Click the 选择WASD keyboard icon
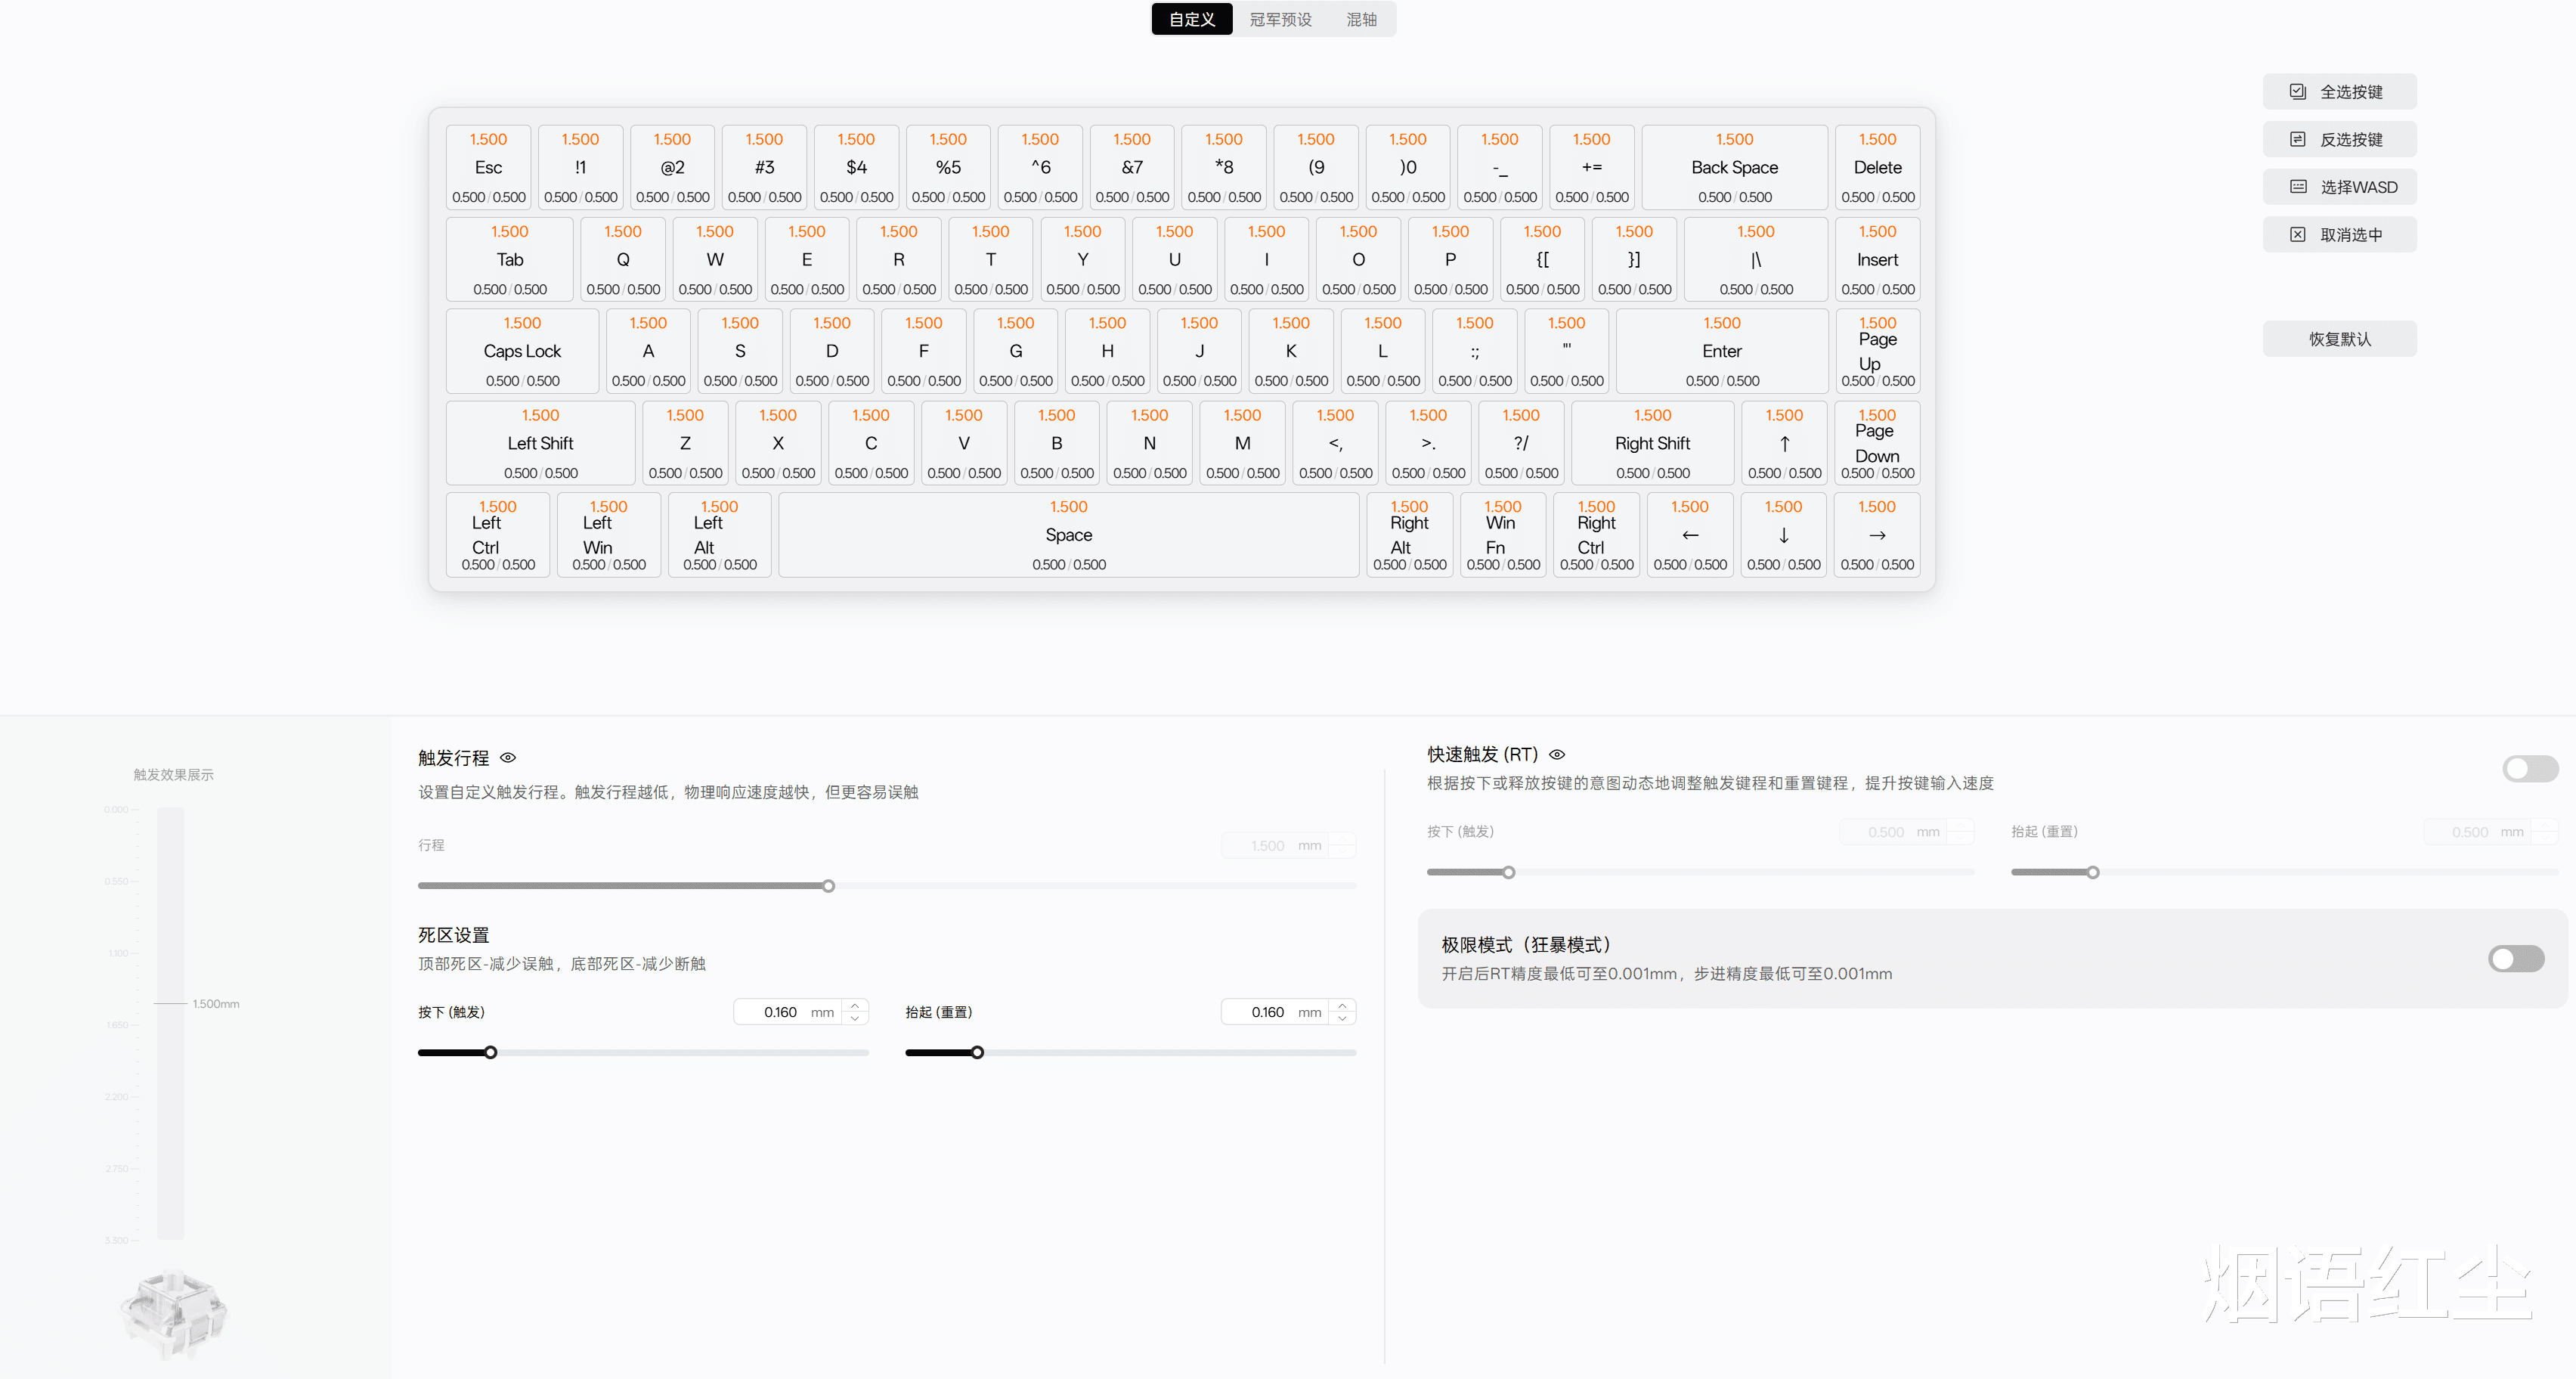2576x1379 pixels. (x=2298, y=187)
